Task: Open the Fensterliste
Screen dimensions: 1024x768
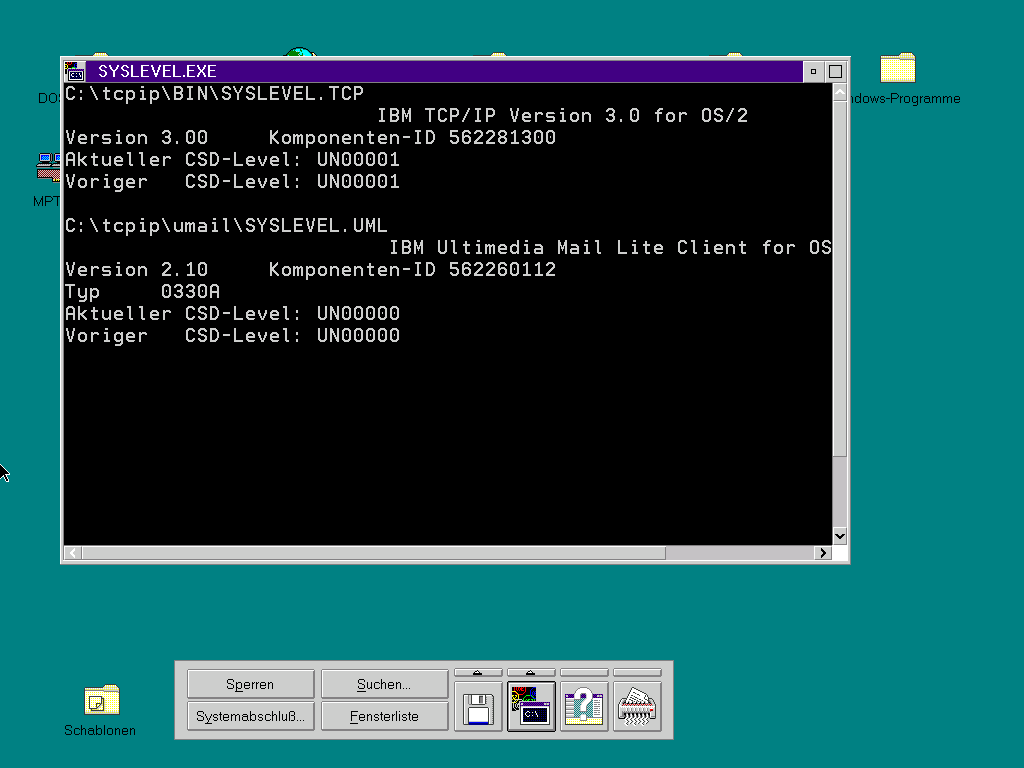Action: pyautogui.click(x=384, y=716)
